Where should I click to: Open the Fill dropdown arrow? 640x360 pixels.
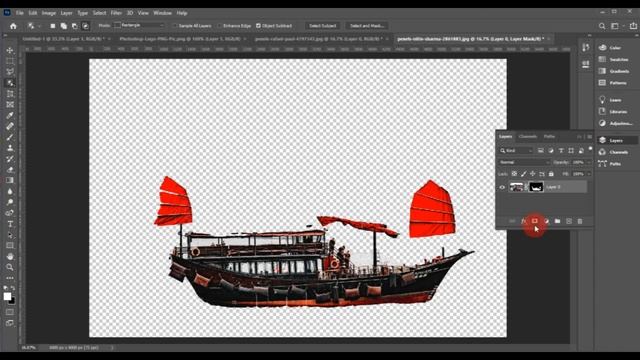(x=588, y=174)
